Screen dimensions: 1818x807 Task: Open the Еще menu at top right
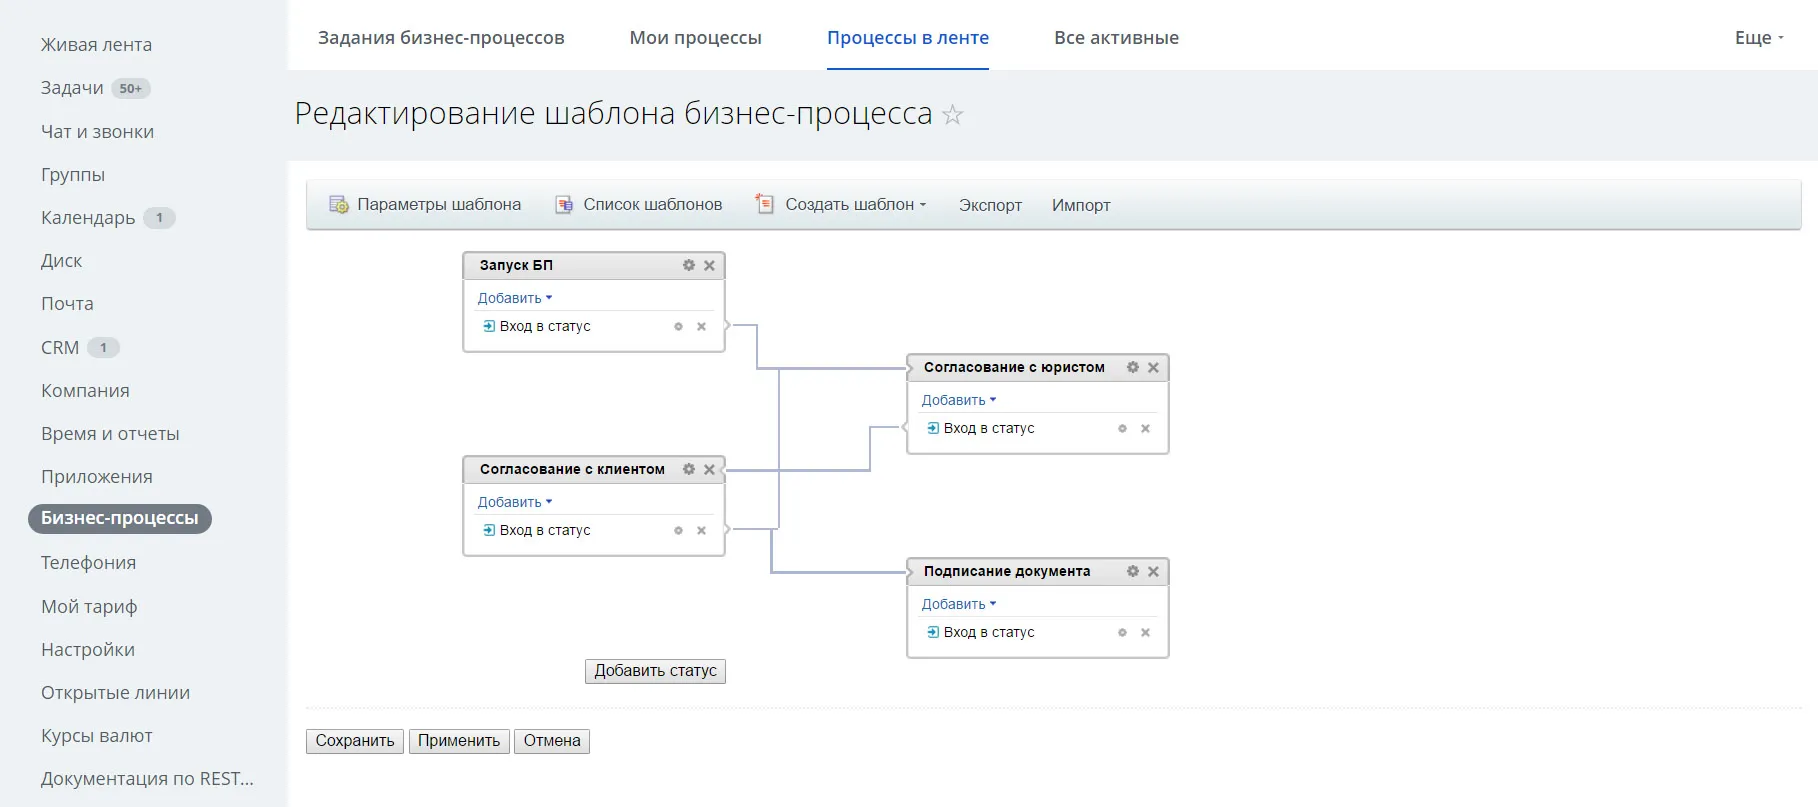pos(1758,38)
